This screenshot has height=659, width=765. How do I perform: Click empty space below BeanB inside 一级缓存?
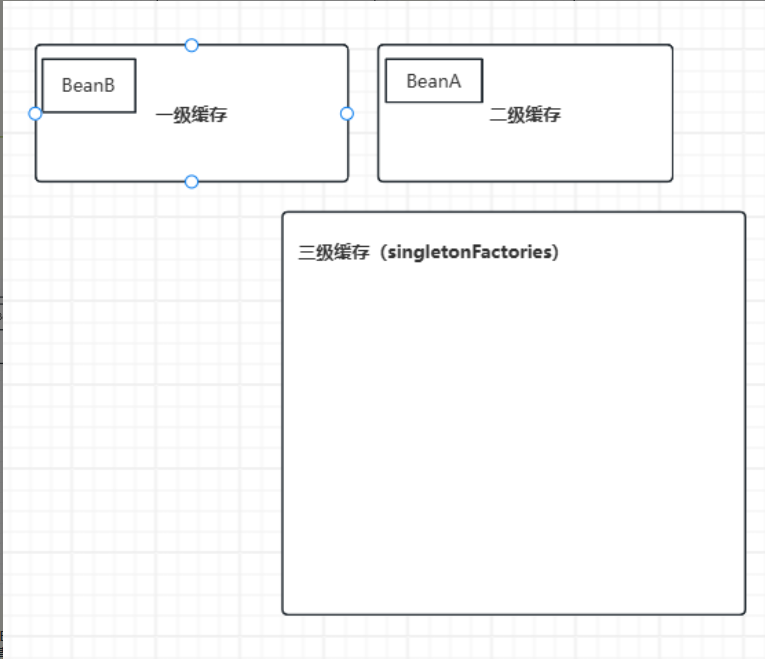coord(88,148)
